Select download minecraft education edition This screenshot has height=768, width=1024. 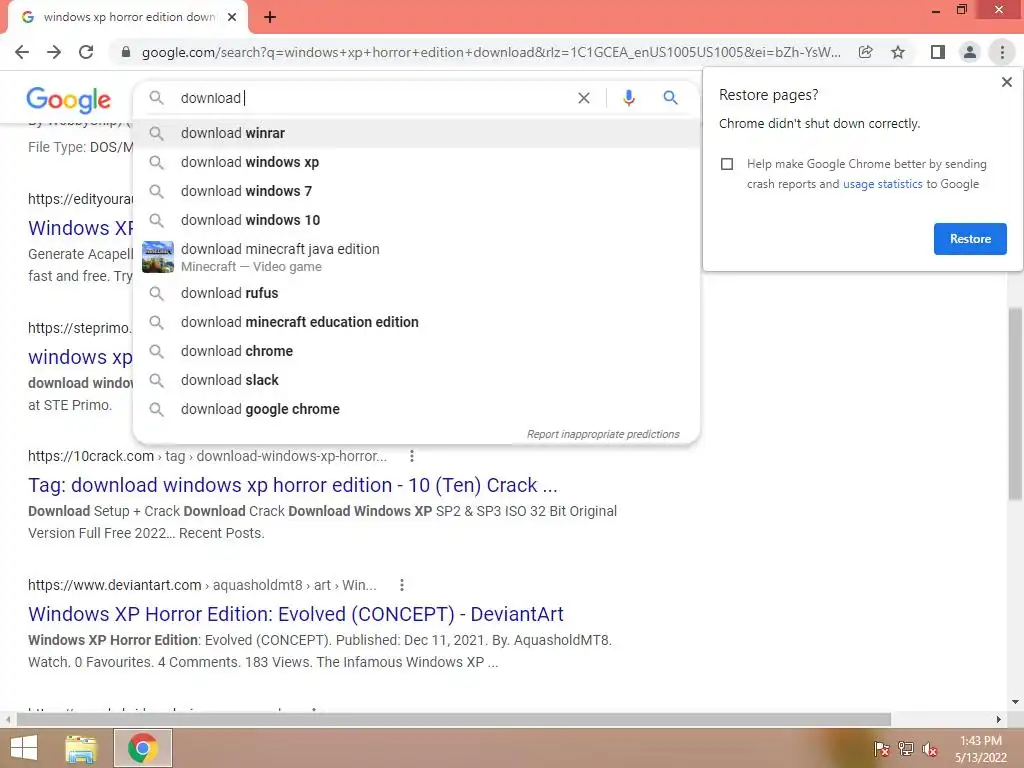point(416,322)
